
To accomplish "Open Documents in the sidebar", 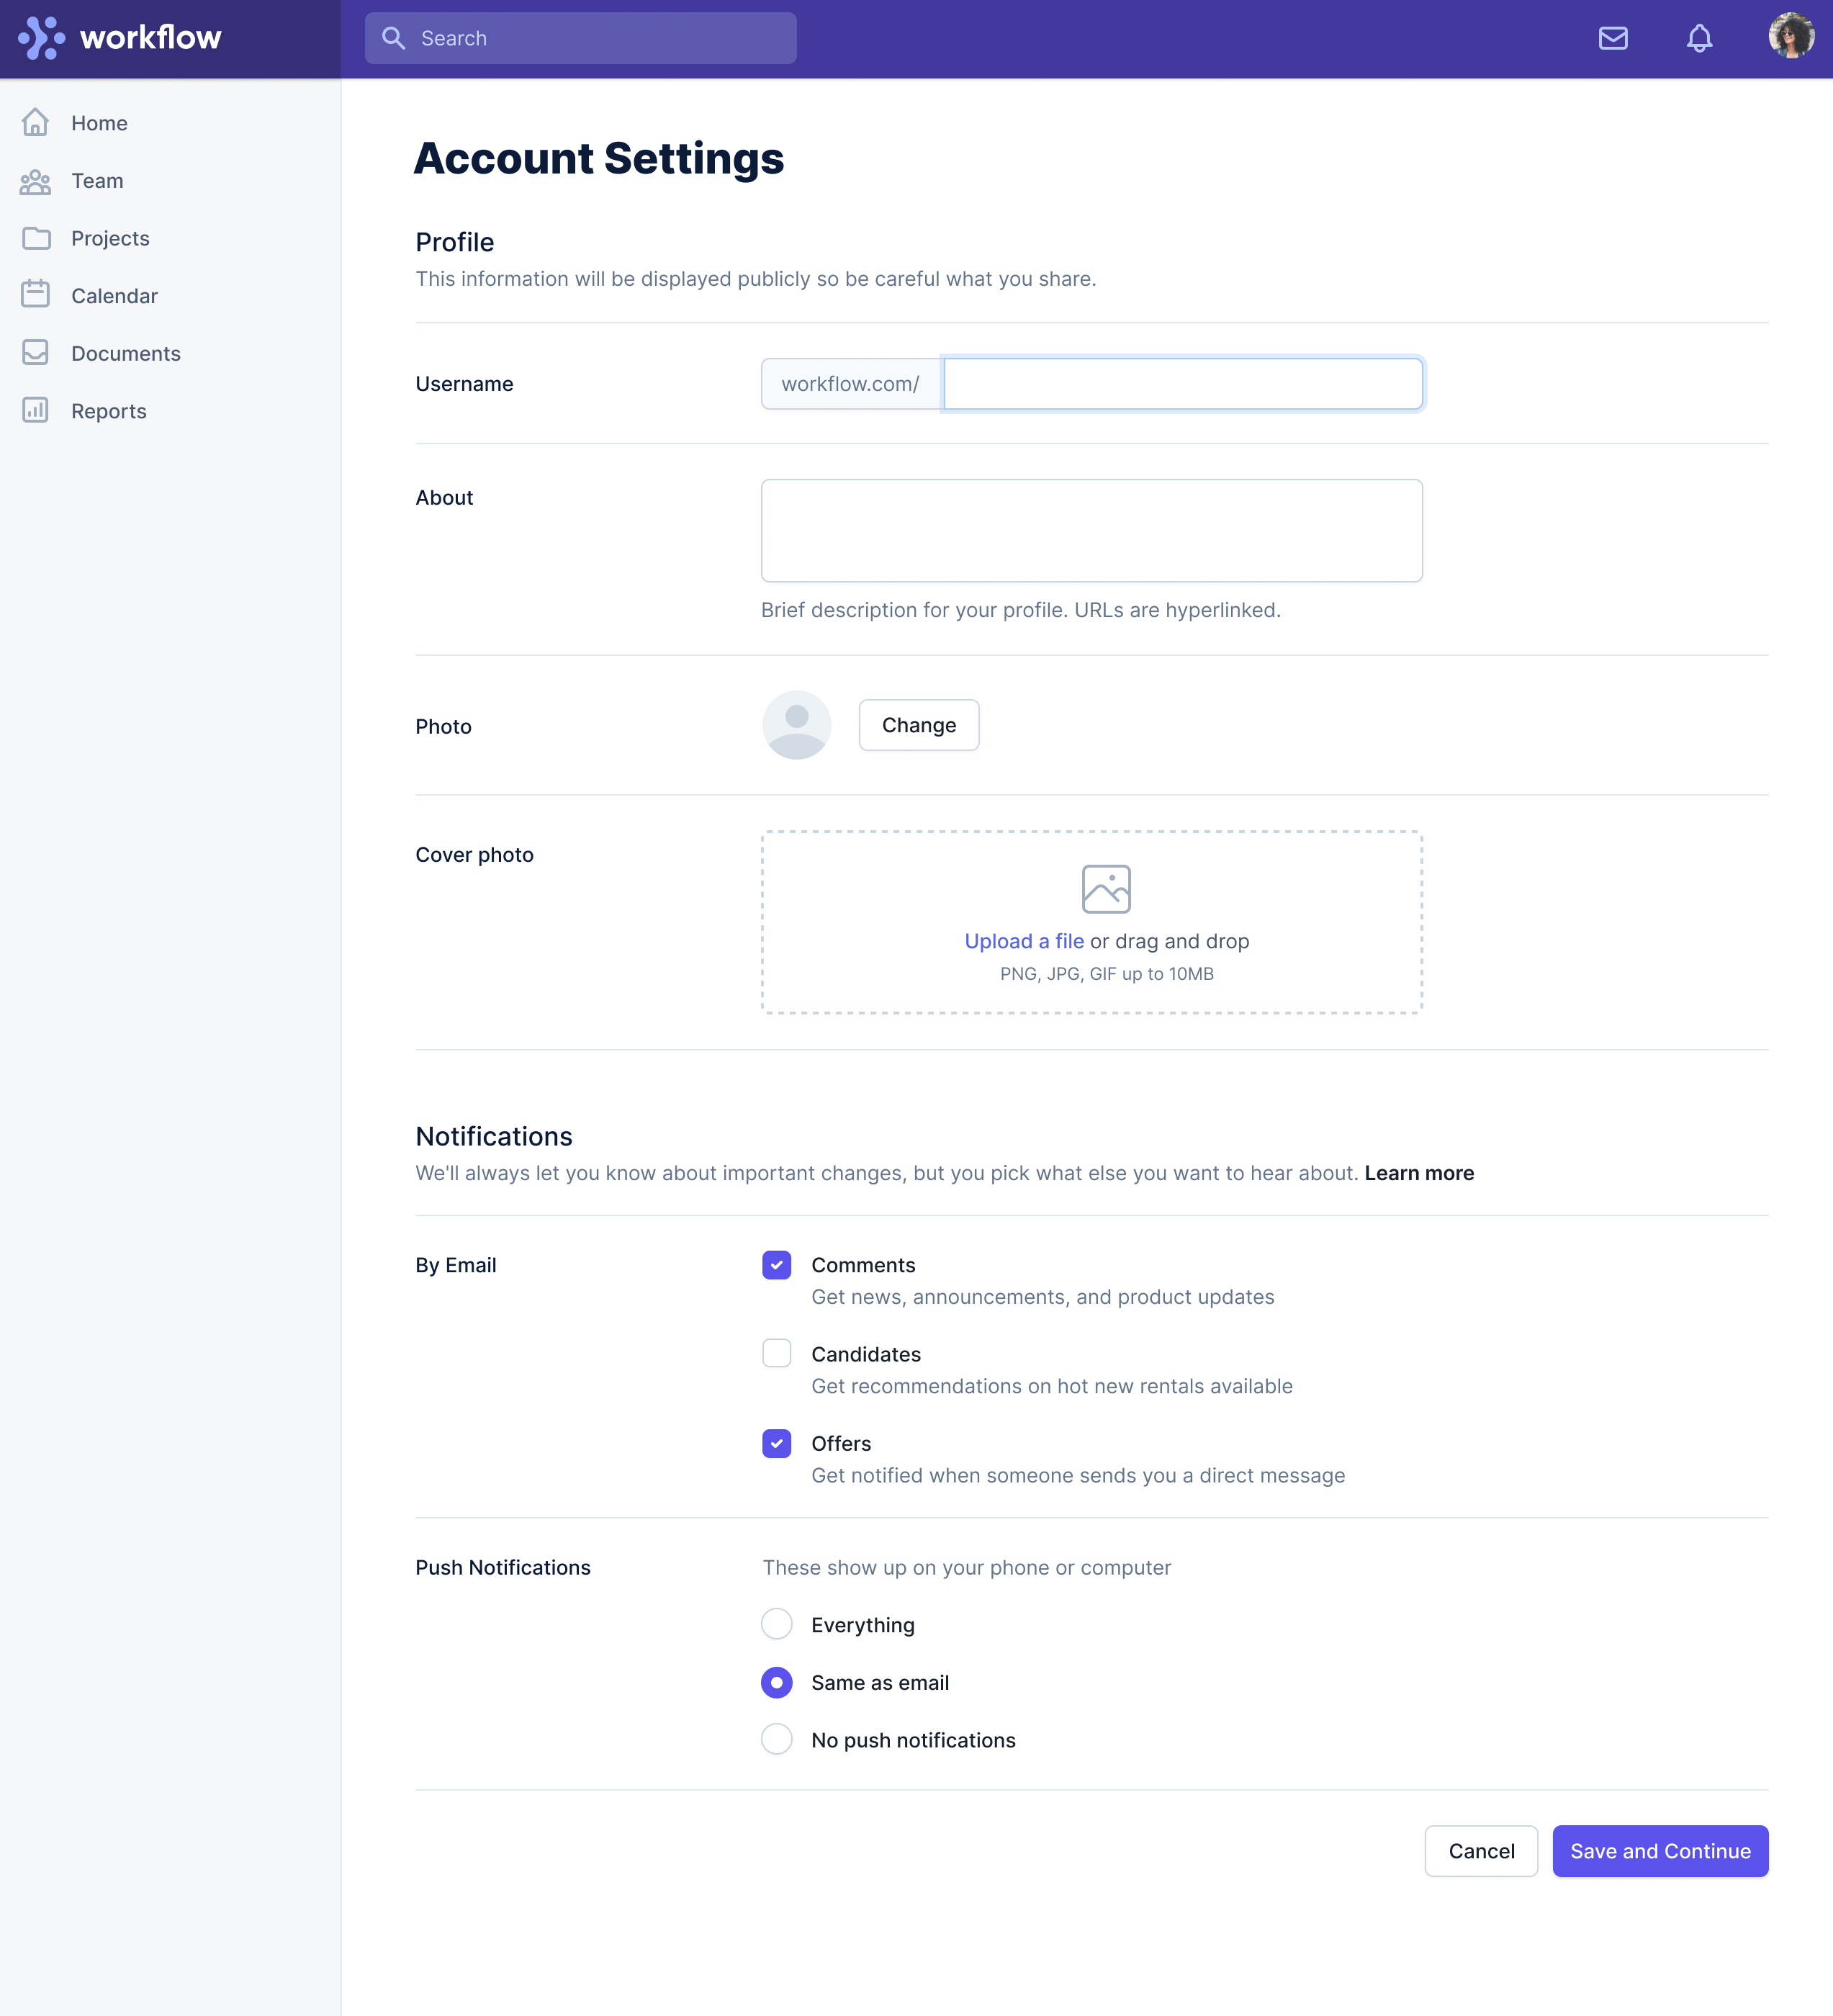I will point(126,353).
